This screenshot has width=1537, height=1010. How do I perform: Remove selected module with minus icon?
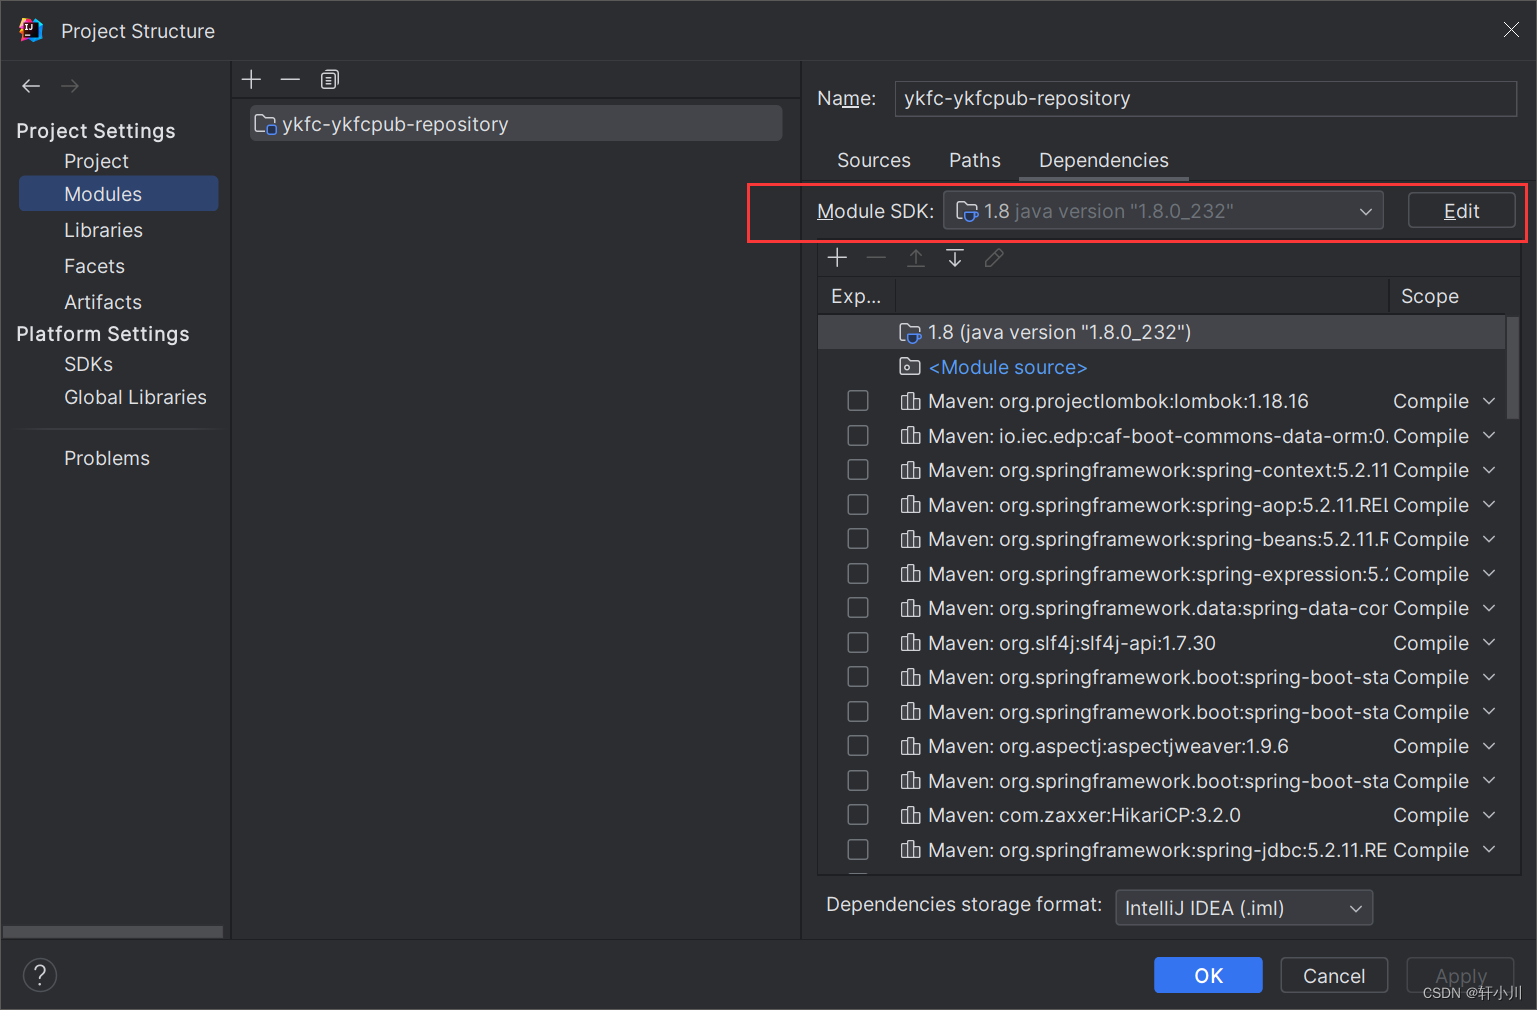290,79
